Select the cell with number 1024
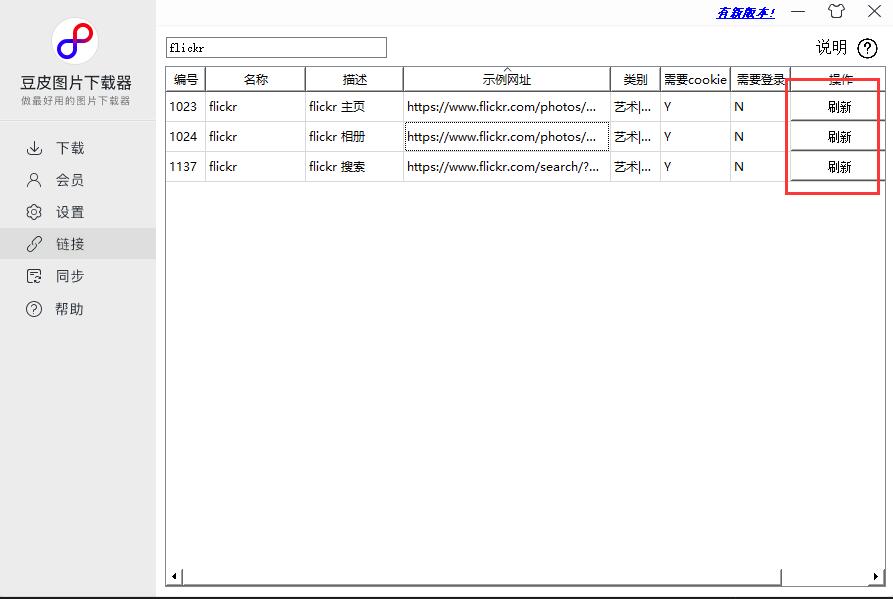This screenshot has width=893, height=599. point(186,137)
